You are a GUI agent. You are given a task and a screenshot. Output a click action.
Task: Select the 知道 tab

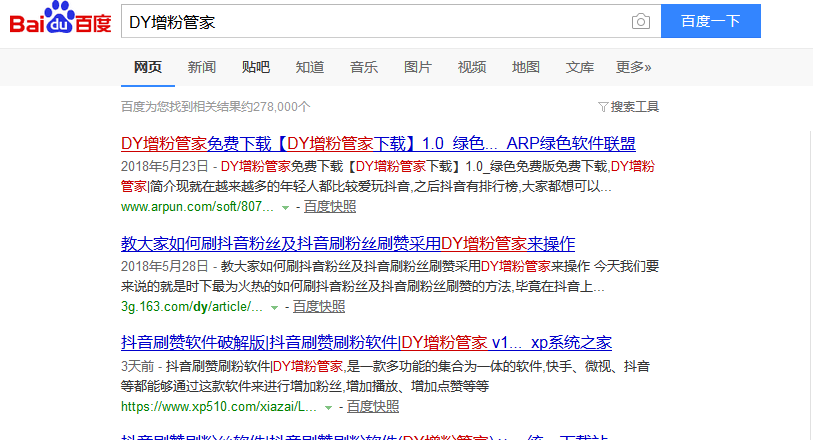(310, 67)
